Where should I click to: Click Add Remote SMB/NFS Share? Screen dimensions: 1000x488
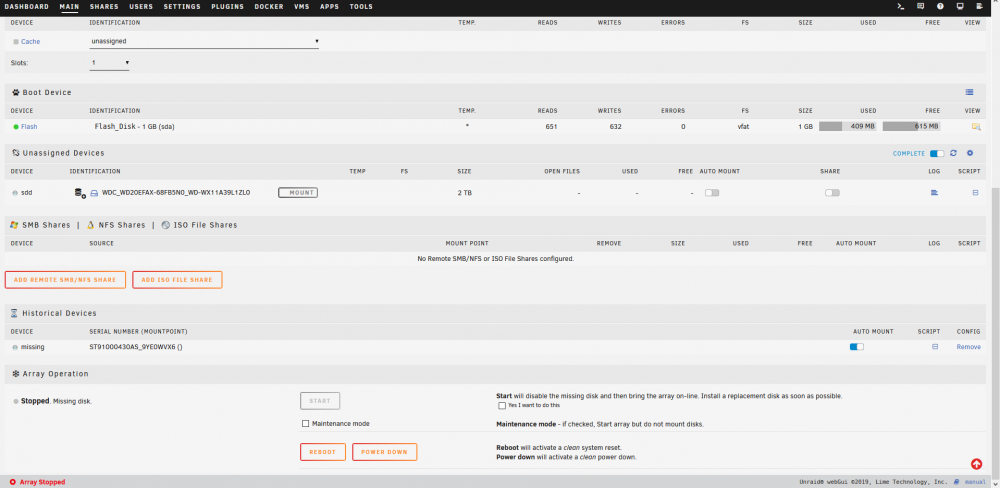65,280
